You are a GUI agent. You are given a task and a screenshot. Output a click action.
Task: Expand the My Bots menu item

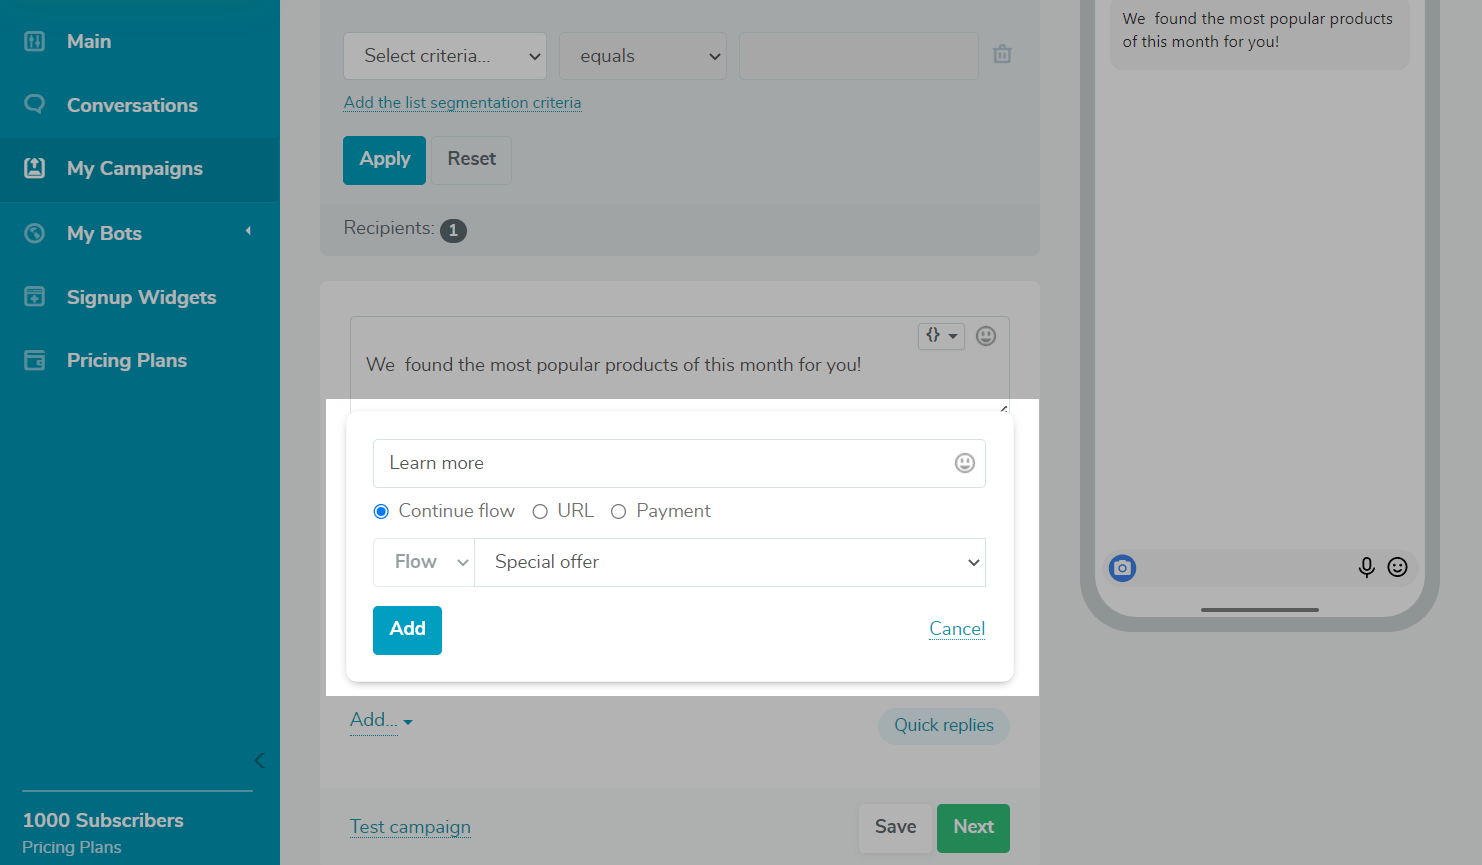[138, 233]
